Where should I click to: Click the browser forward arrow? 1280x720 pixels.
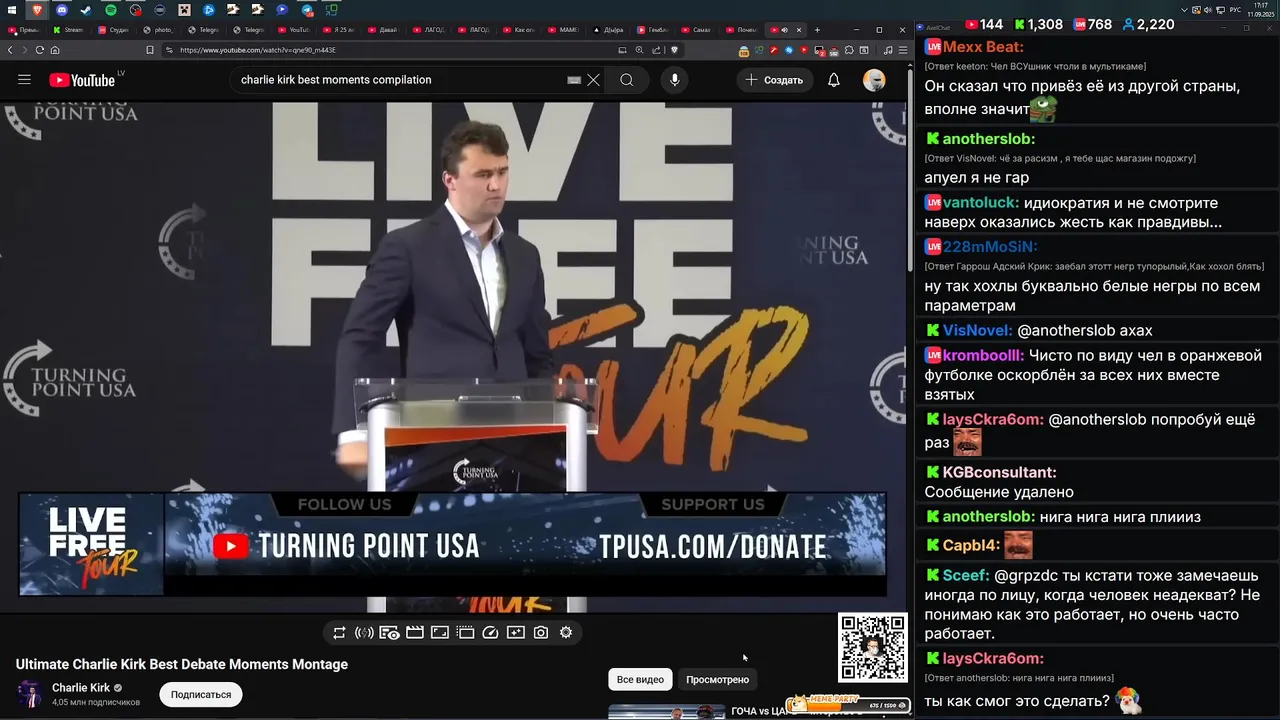click(25, 50)
